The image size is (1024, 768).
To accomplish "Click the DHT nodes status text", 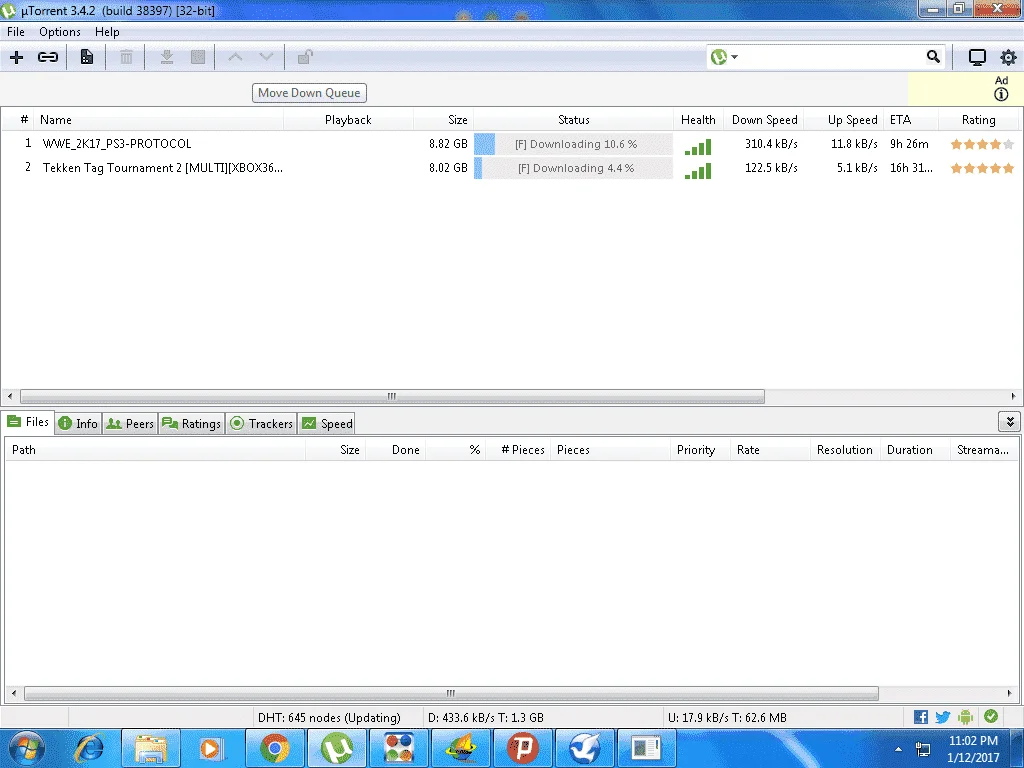I will coord(329,718).
